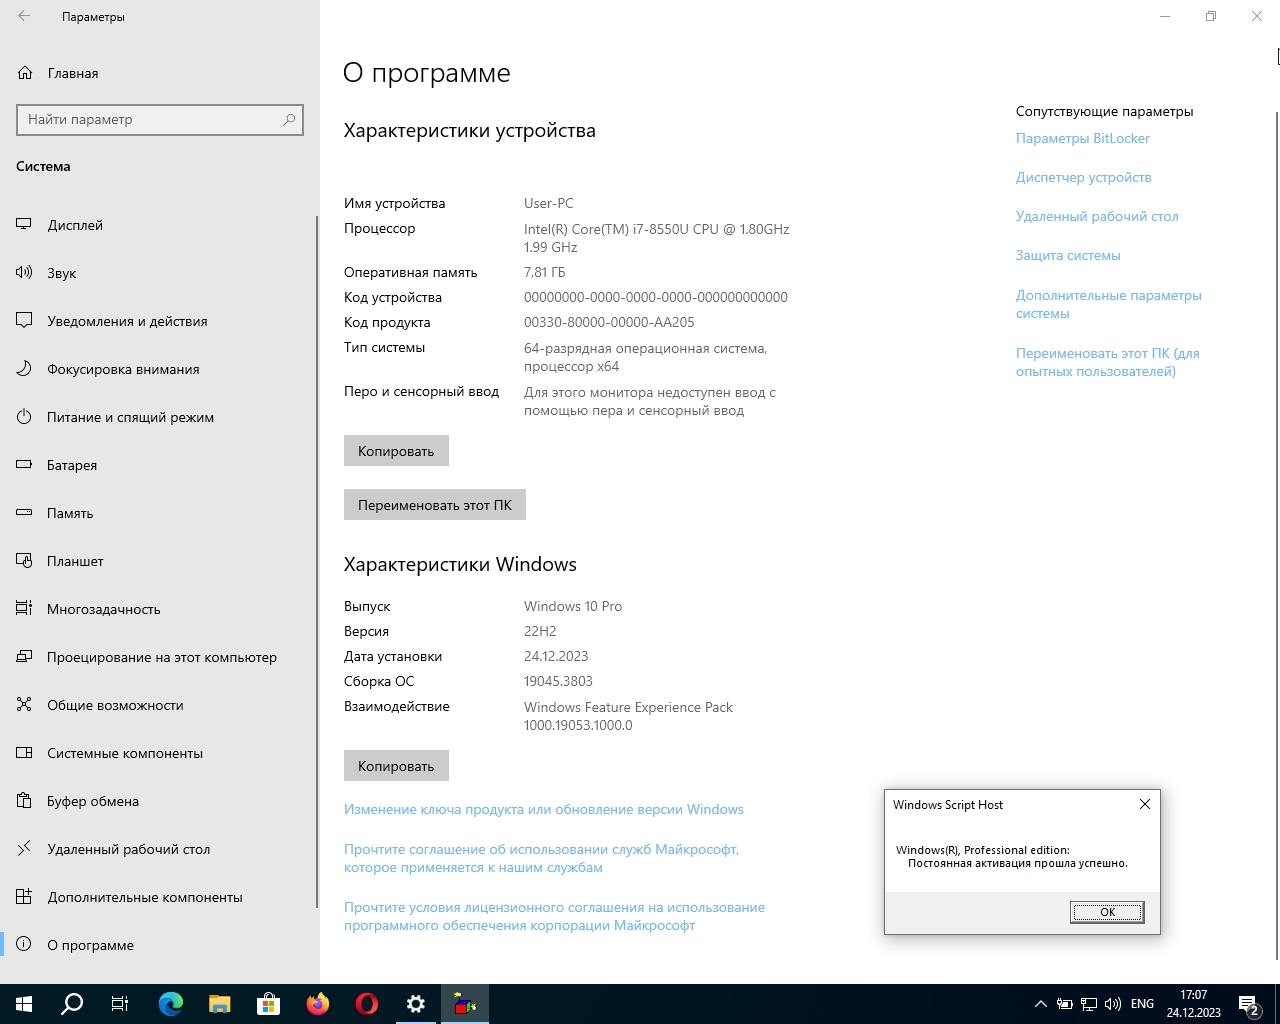Click the colorful blocks app on taskbar

click(465, 1004)
